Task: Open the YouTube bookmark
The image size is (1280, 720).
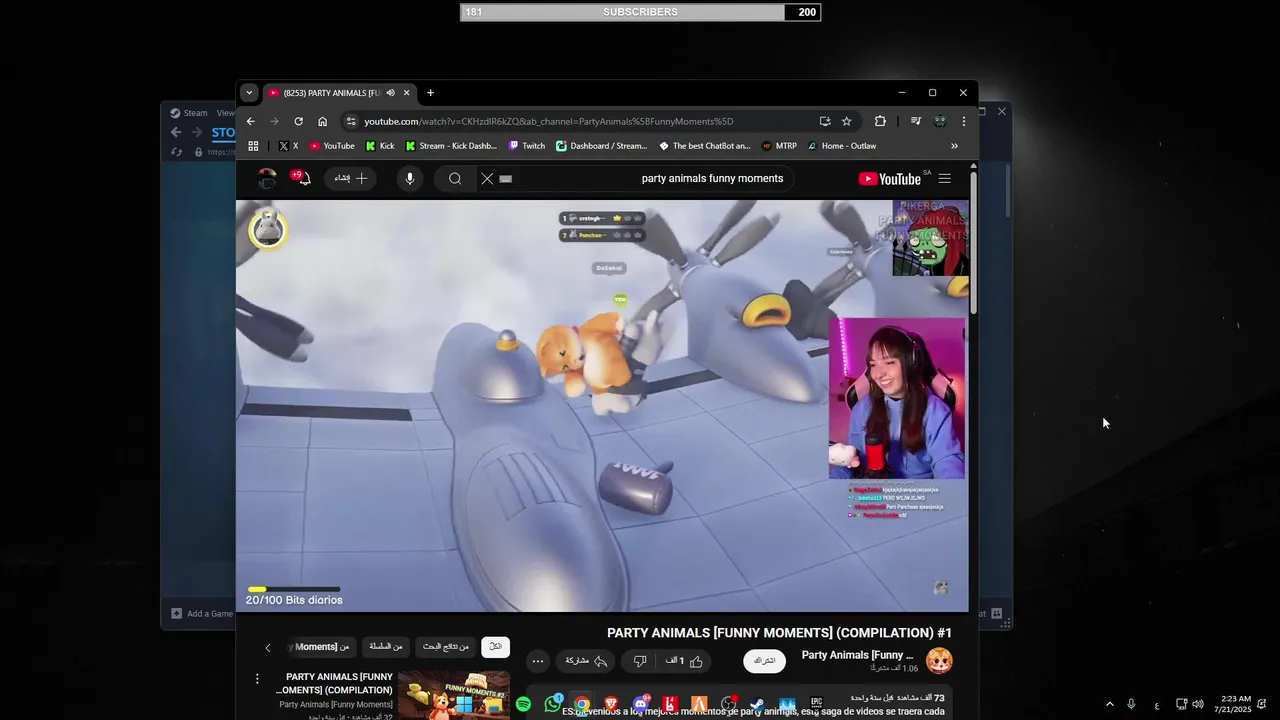Action: point(332,146)
